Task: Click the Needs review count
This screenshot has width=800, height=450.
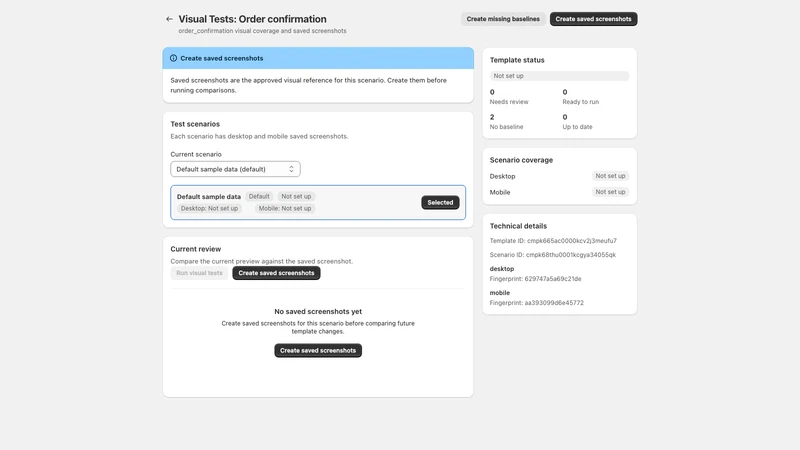Action: [x=492, y=92]
